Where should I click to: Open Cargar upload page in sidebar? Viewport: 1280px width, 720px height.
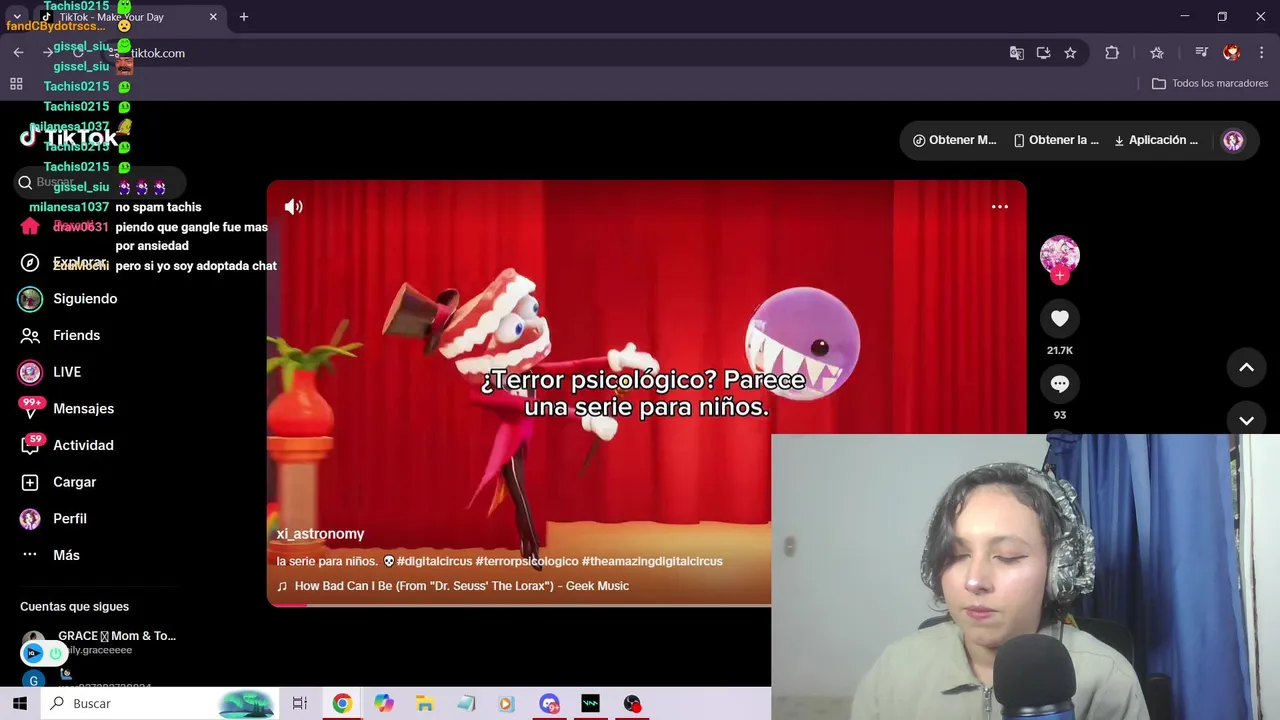[58, 482]
